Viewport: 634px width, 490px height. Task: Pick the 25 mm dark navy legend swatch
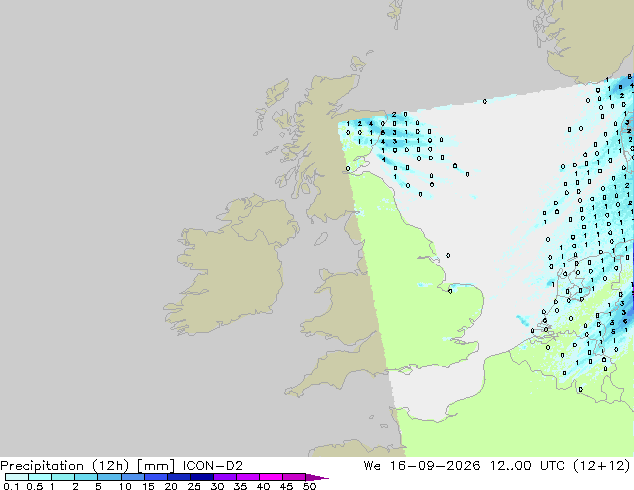pos(202,477)
